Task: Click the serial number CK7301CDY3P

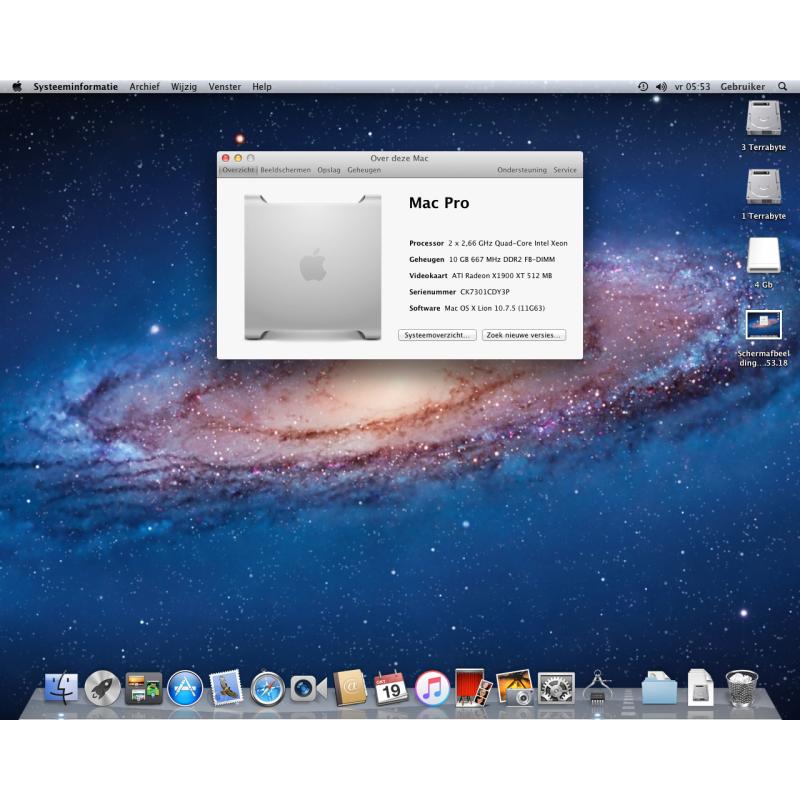Action: (485, 292)
